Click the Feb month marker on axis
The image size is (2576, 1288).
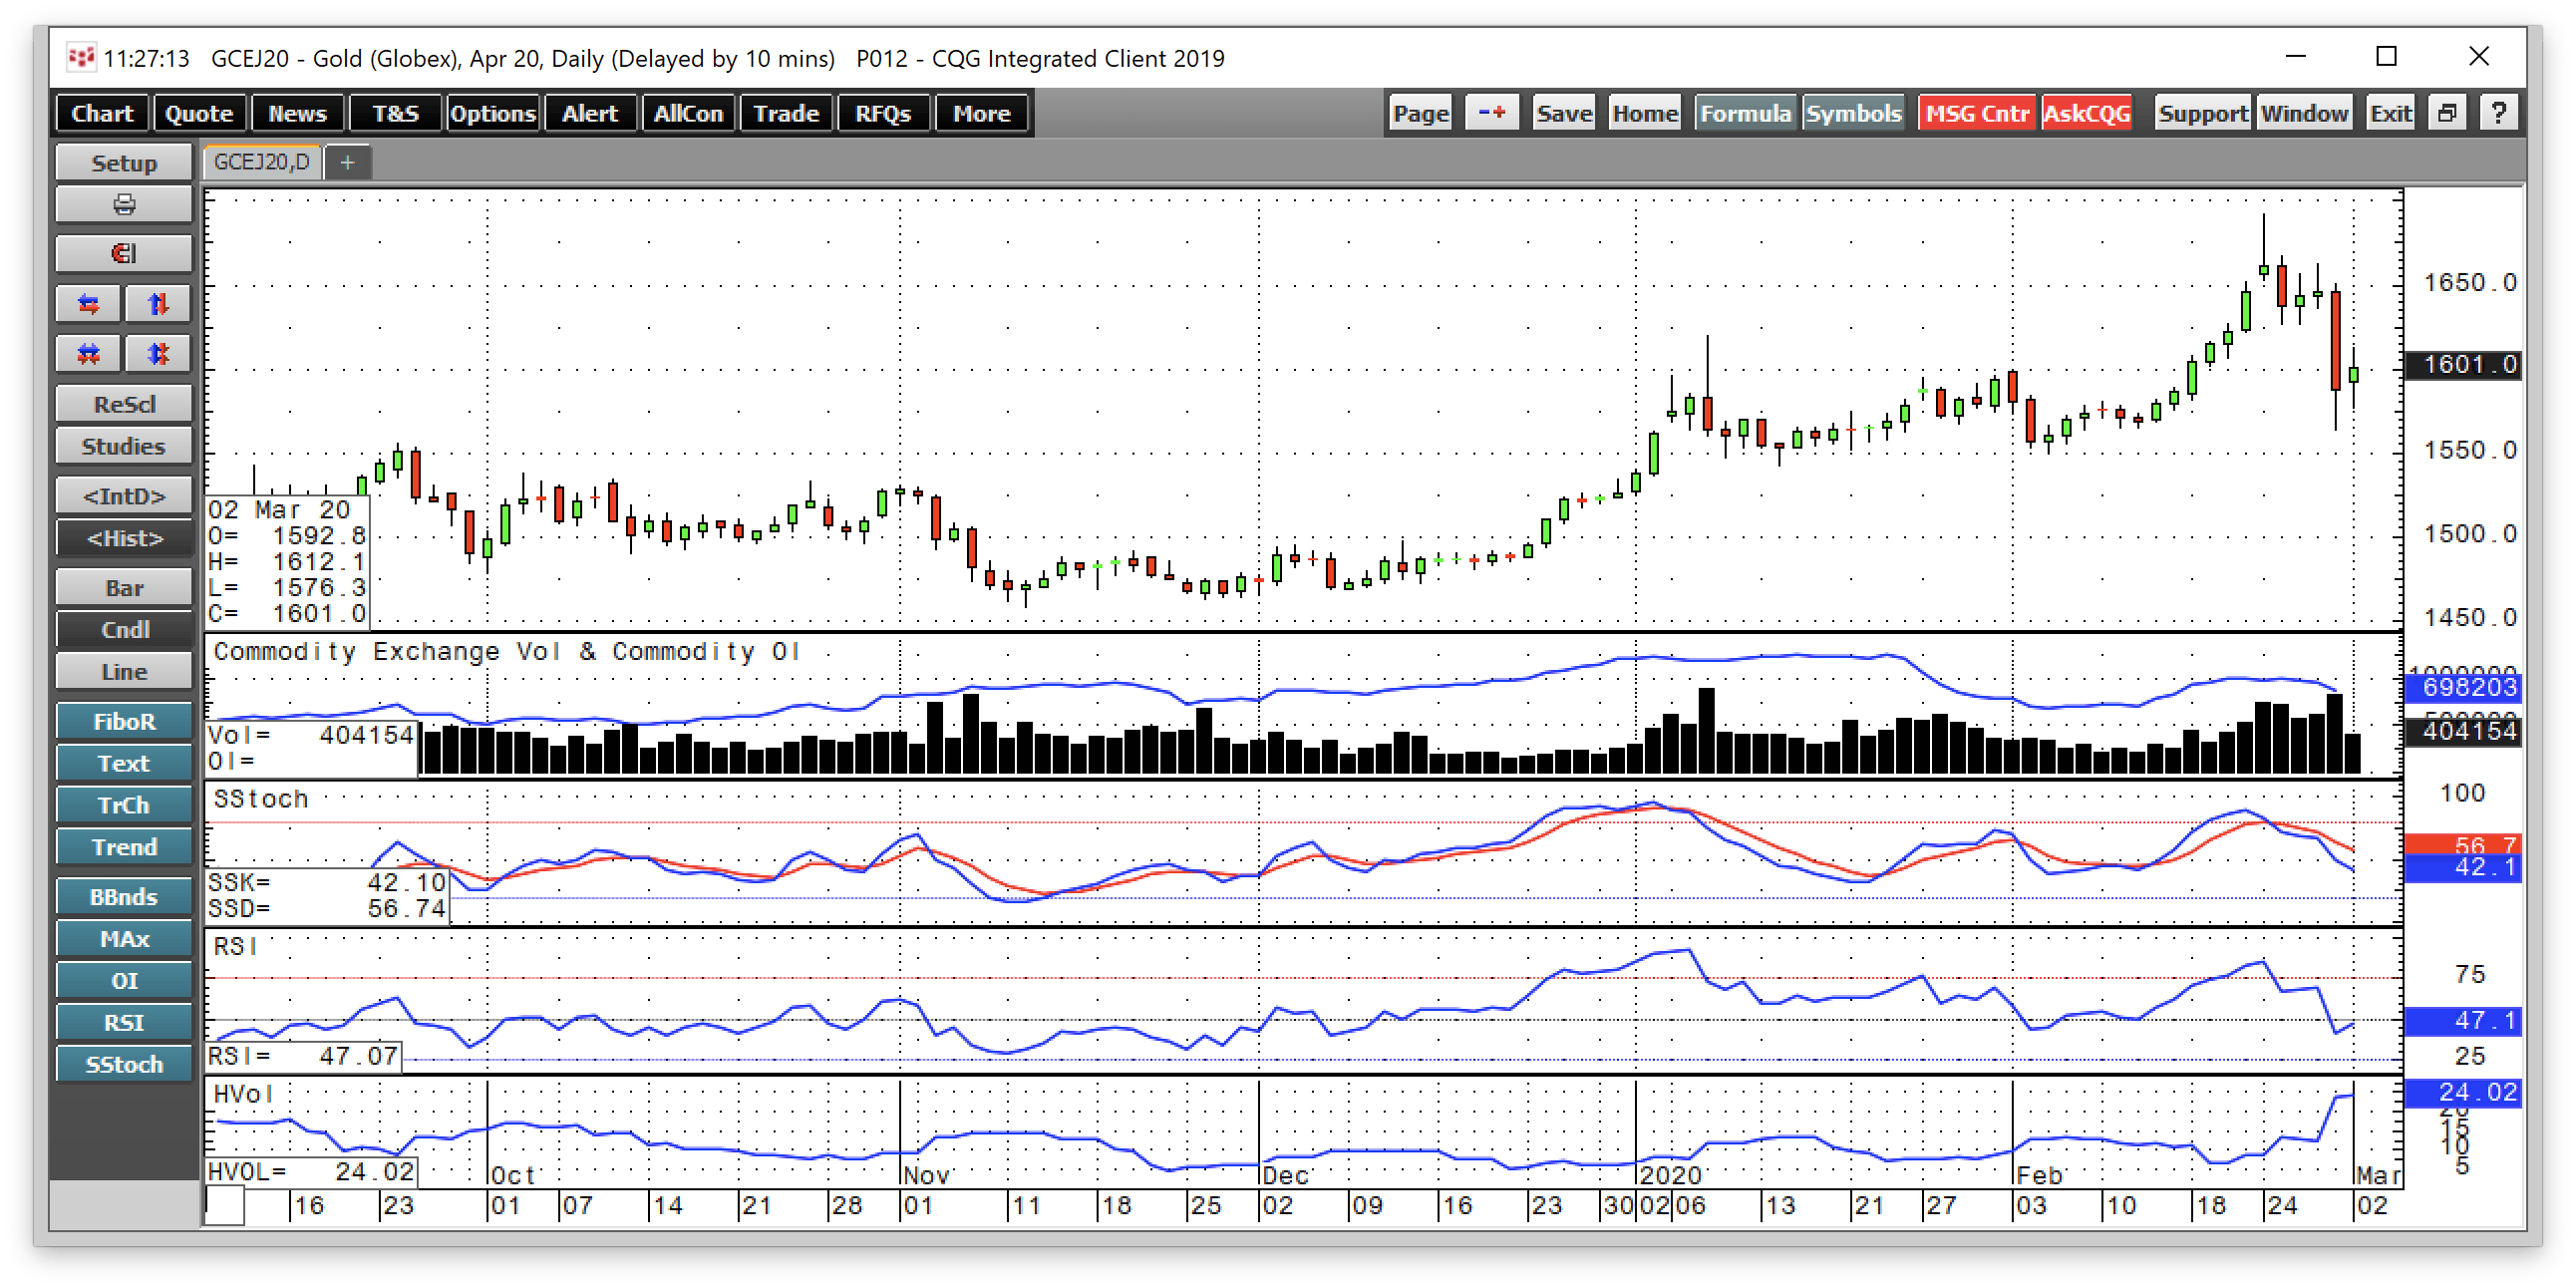(2039, 1174)
